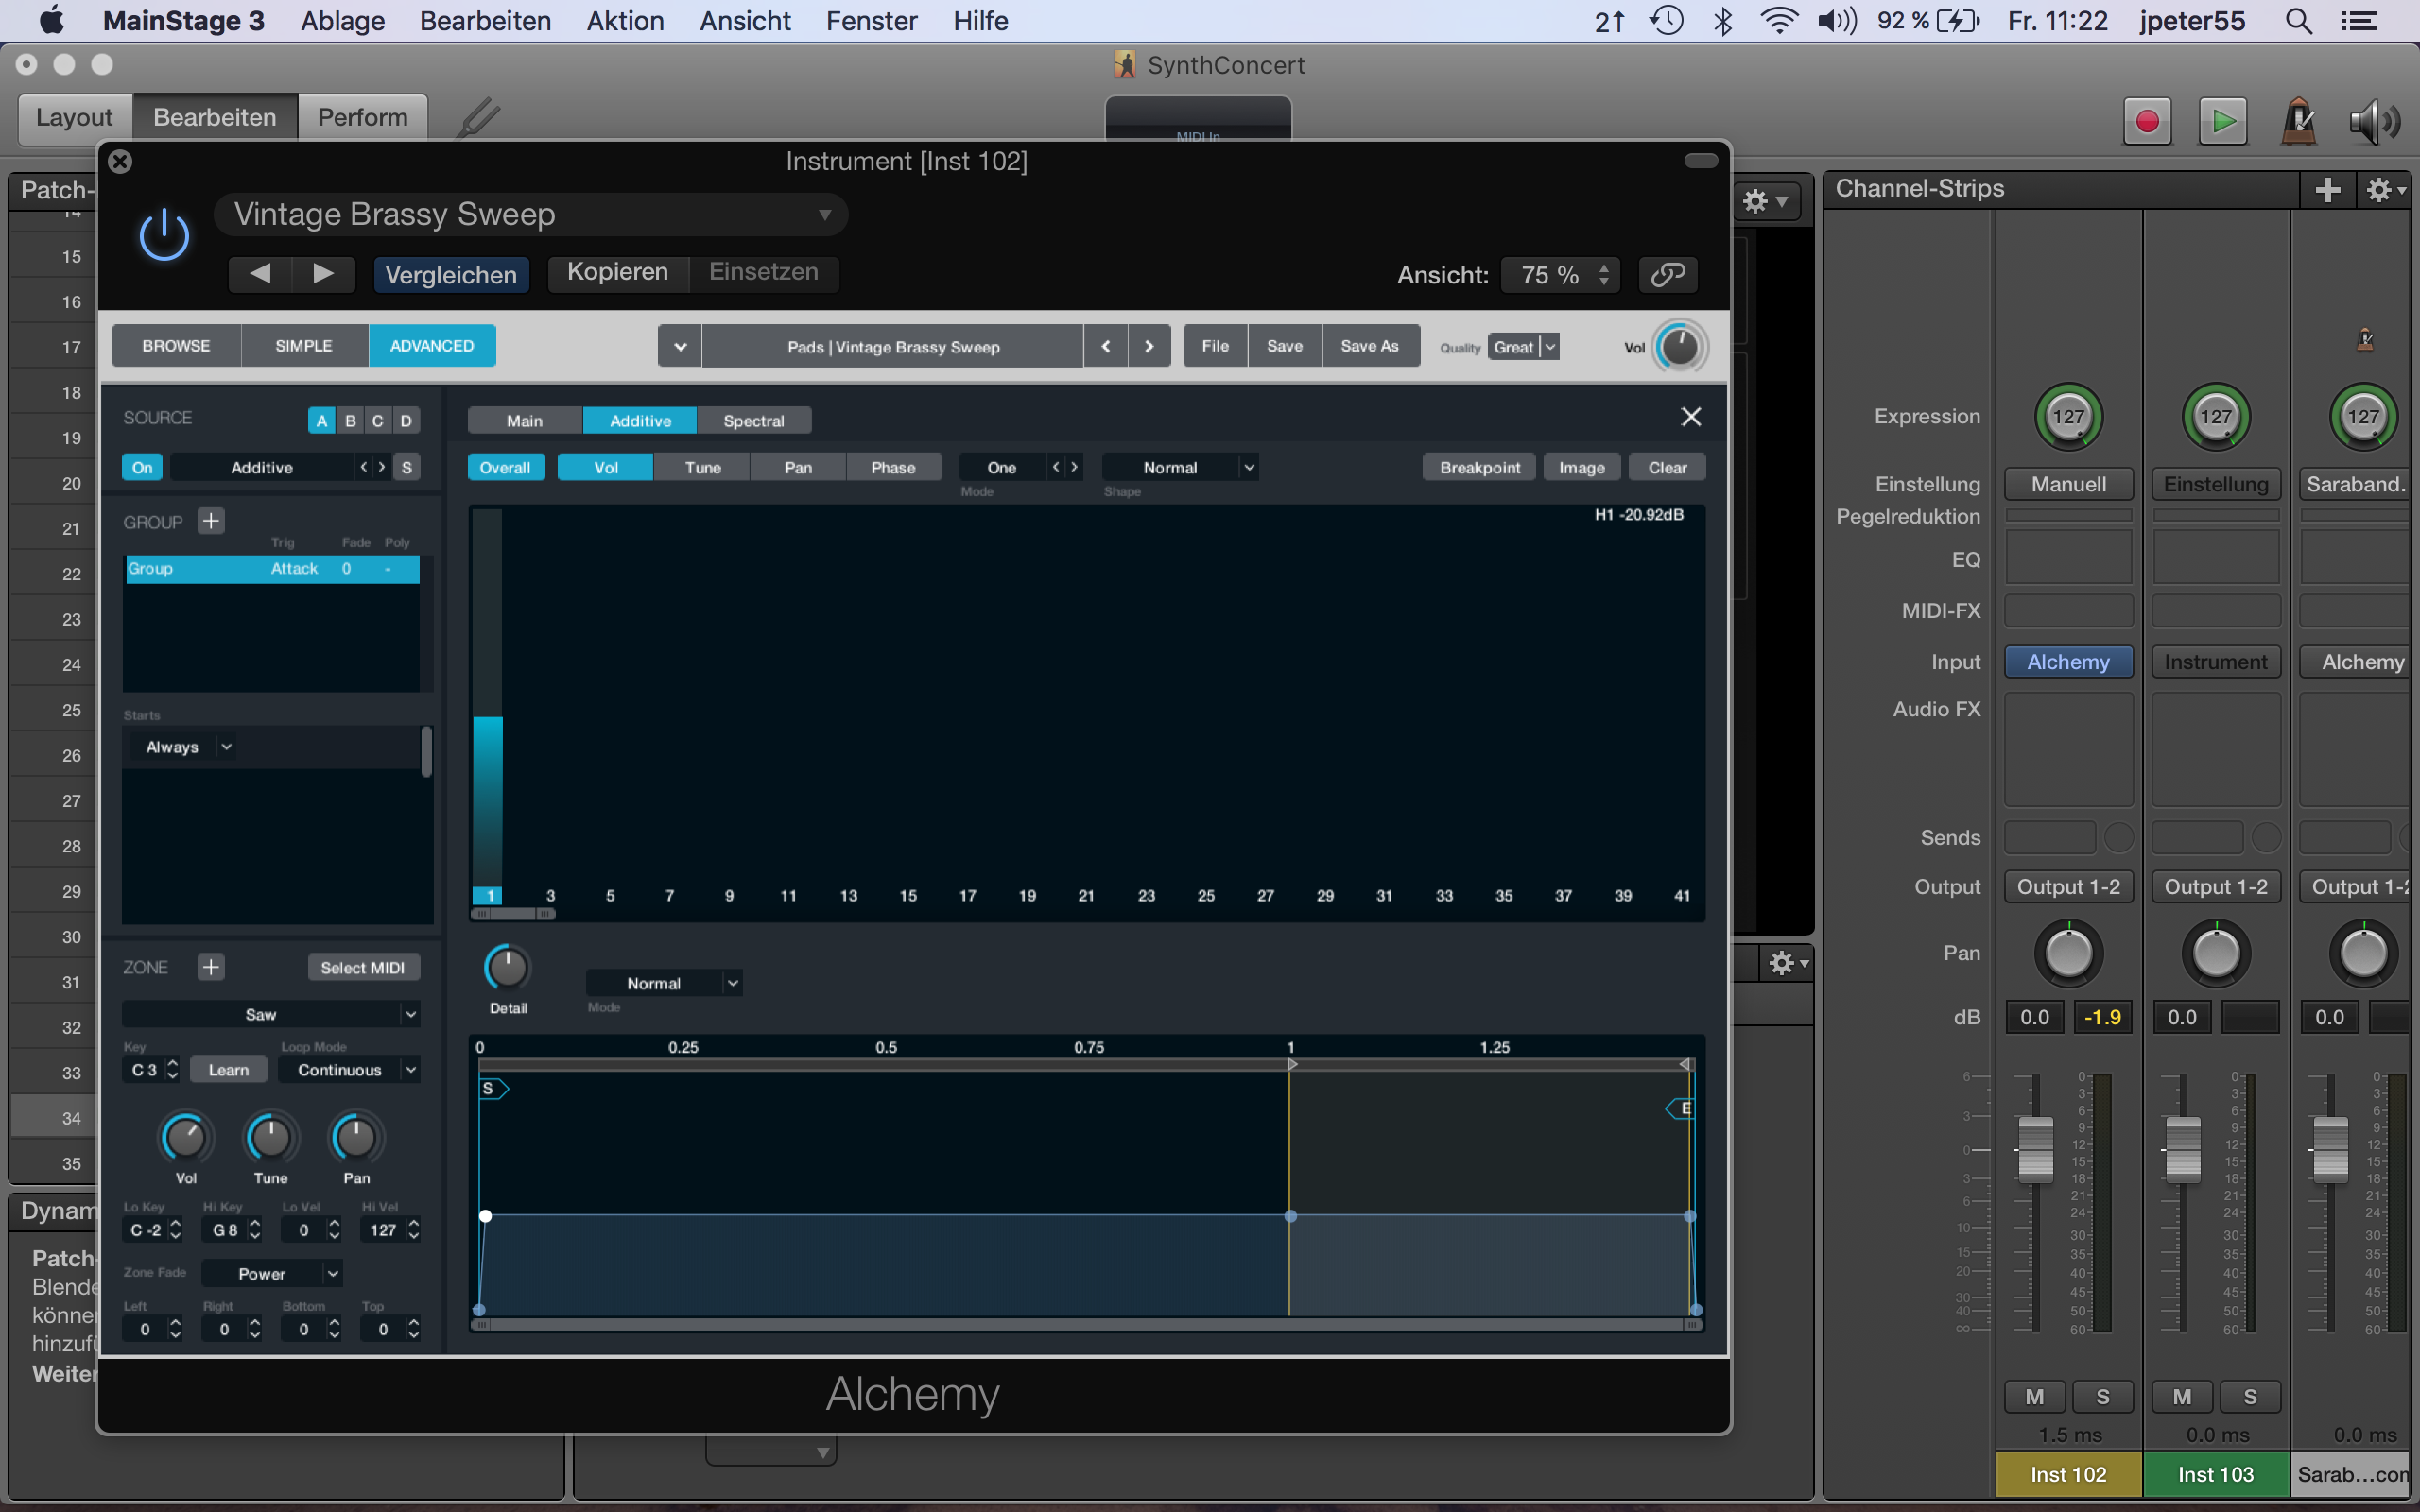The image size is (2420, 1512).
Task: Solo the Inst 103 channel strip
Action: (x=2250, y=1396)
